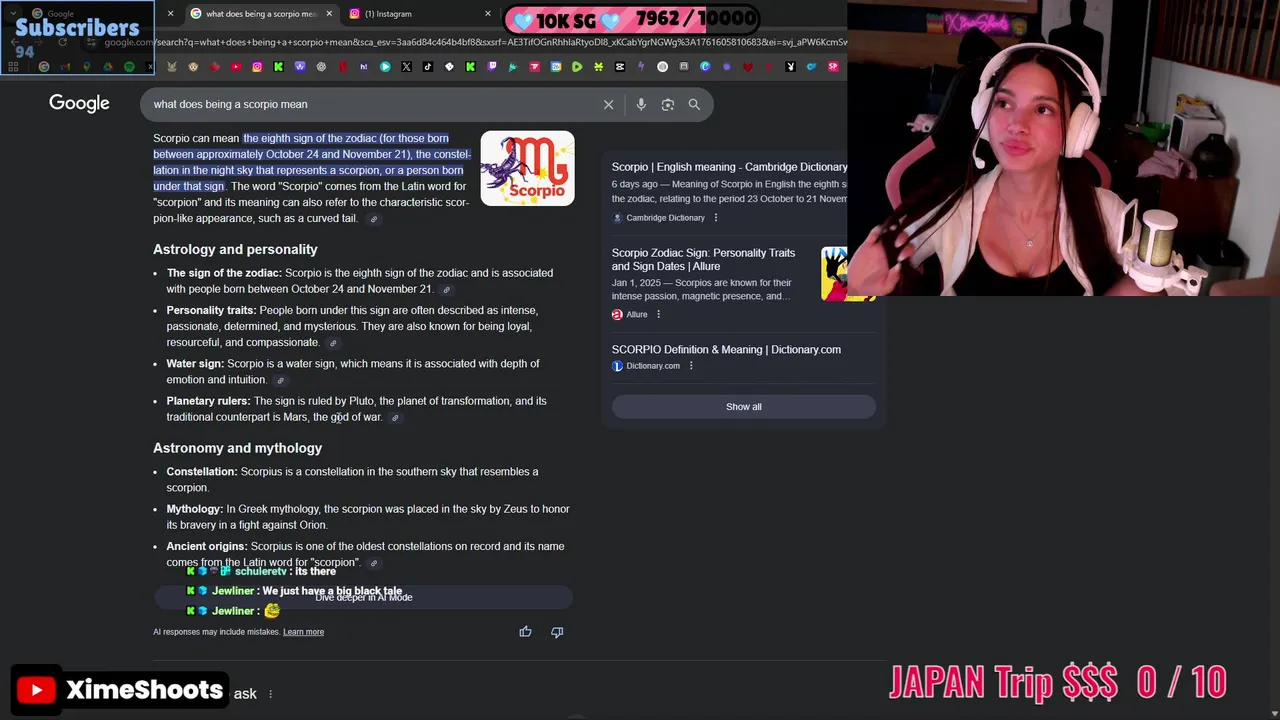
Task: Click 'Planetary rulers:' bullet label
Action: (x=208, y=401)
